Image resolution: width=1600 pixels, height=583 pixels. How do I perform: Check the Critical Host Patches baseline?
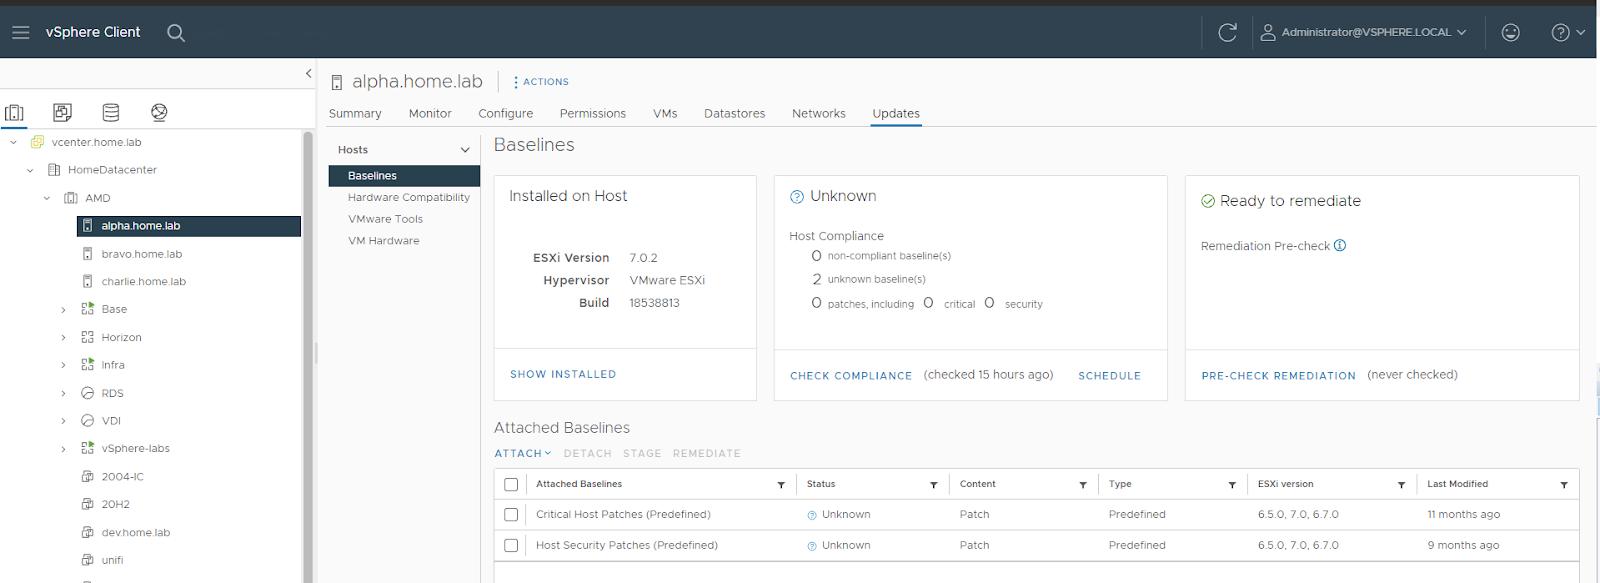click(511, 514)
